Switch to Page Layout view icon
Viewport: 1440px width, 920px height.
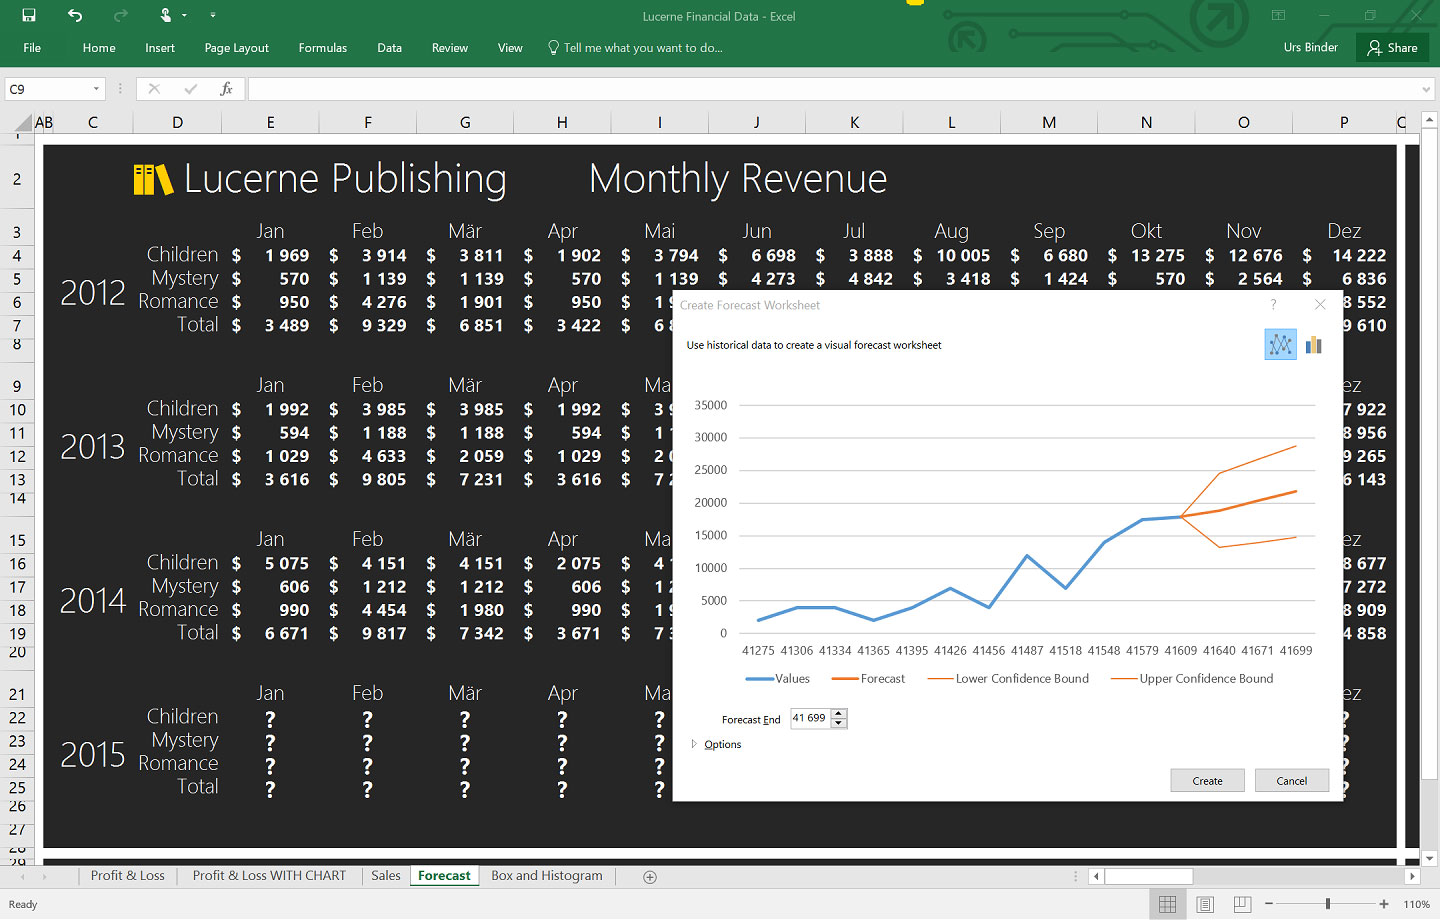pos(1205,904)
